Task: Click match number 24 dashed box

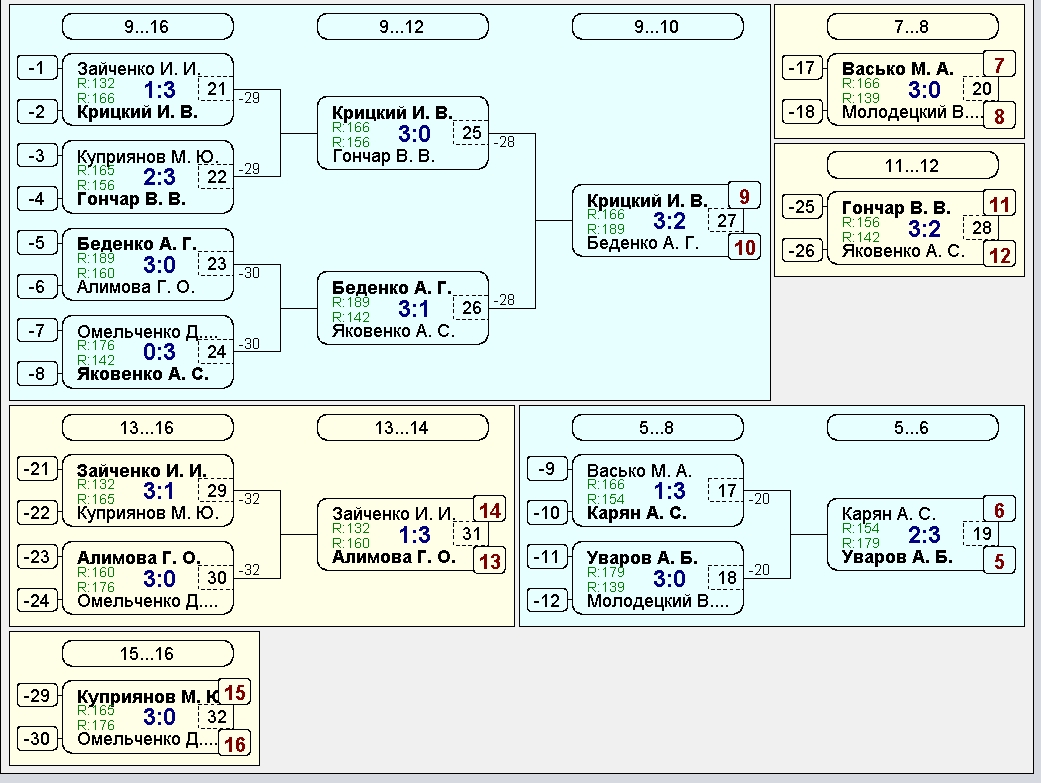Action: coord(216,351)
